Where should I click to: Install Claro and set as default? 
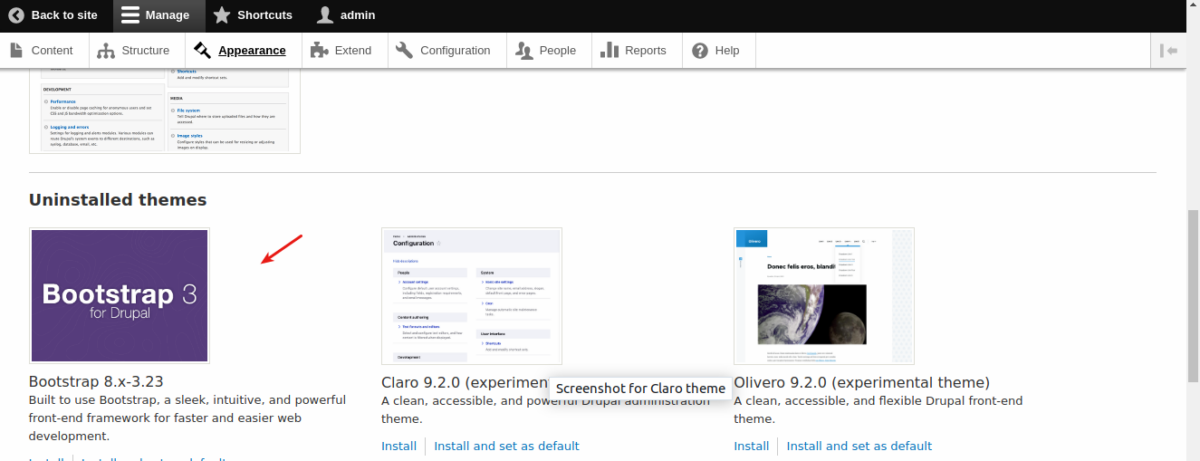coord(506,446)
